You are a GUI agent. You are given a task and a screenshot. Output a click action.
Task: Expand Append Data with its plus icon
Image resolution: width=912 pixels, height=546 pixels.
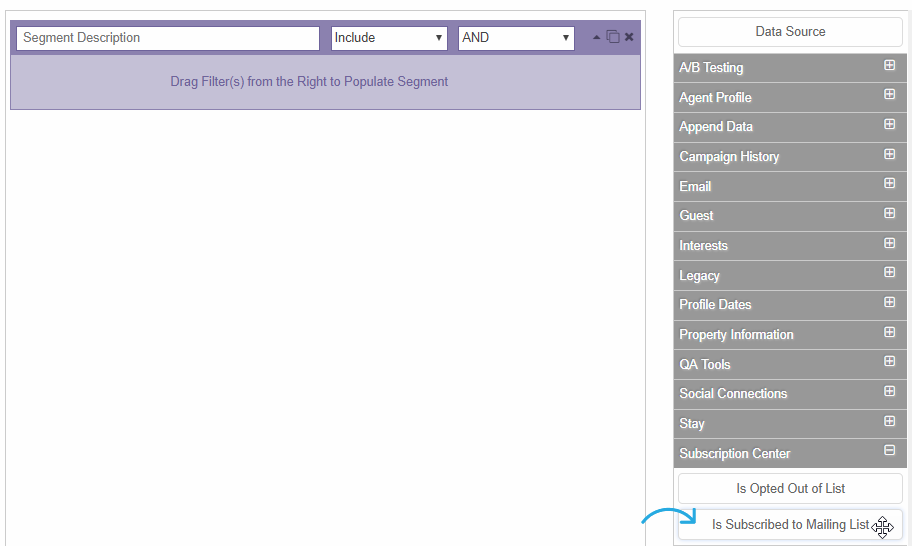tap(889, 124)
